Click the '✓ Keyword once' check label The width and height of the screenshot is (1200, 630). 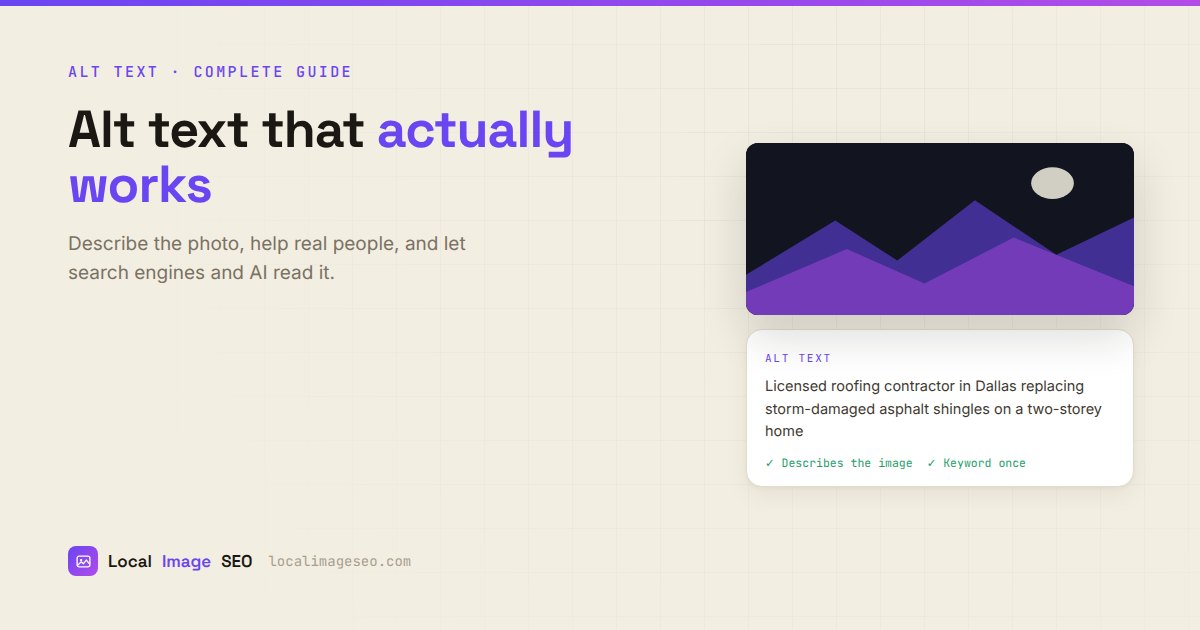click(x=976, y=463)
